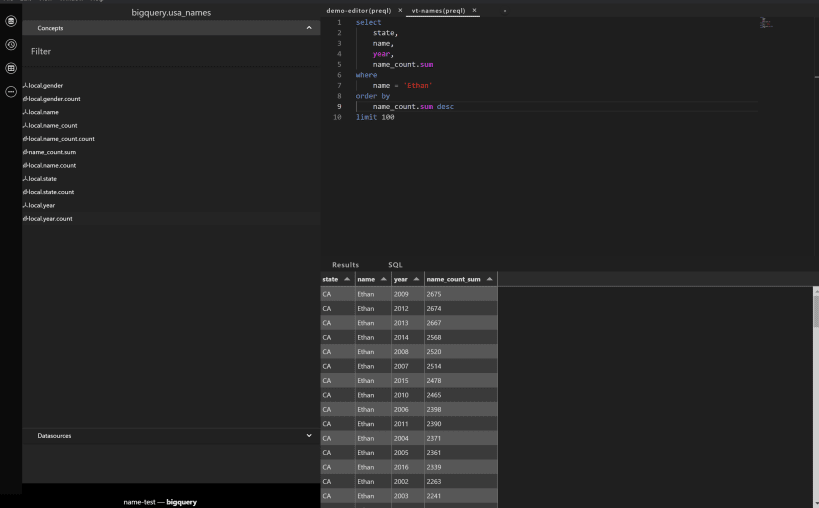Open the history clock icon in the sidebar
This screenshot has height=508, width=819.
point(11,45)
